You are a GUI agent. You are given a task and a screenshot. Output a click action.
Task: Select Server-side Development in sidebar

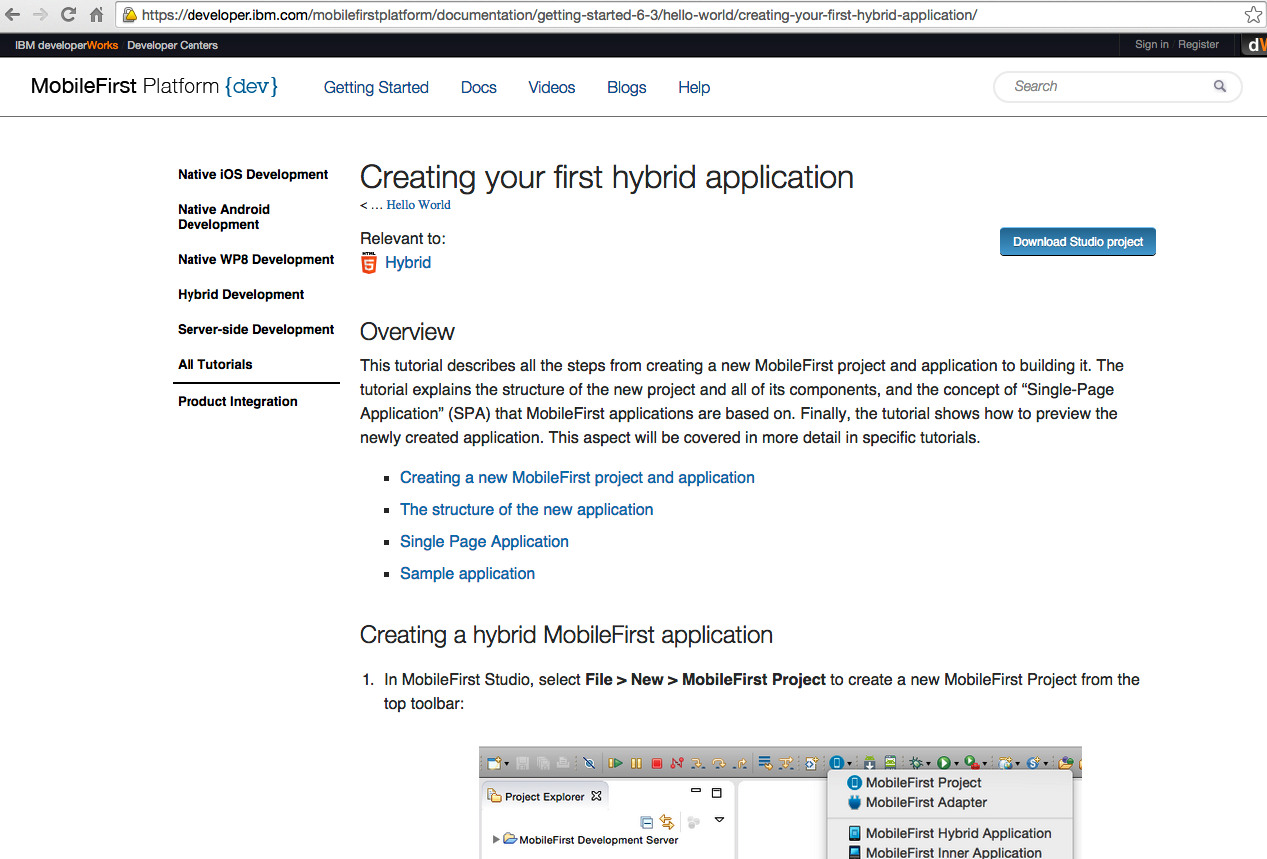256,329
